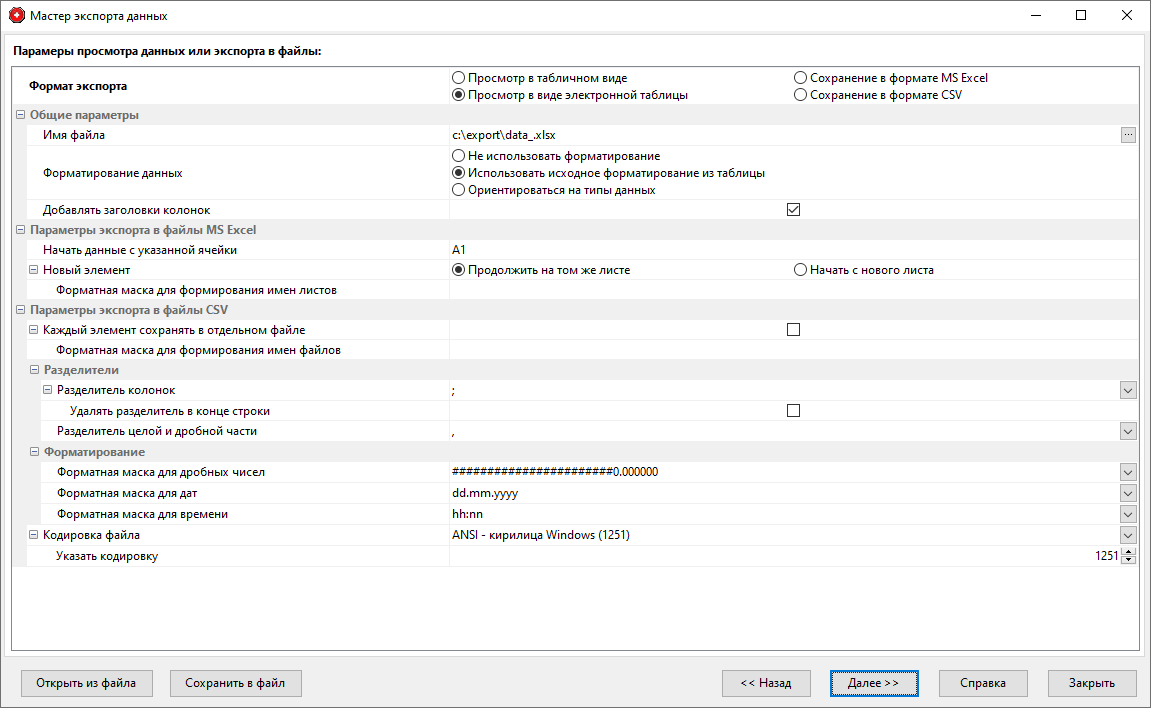Choose "Сохранение в формате CSV" export format

click(800, 95)
